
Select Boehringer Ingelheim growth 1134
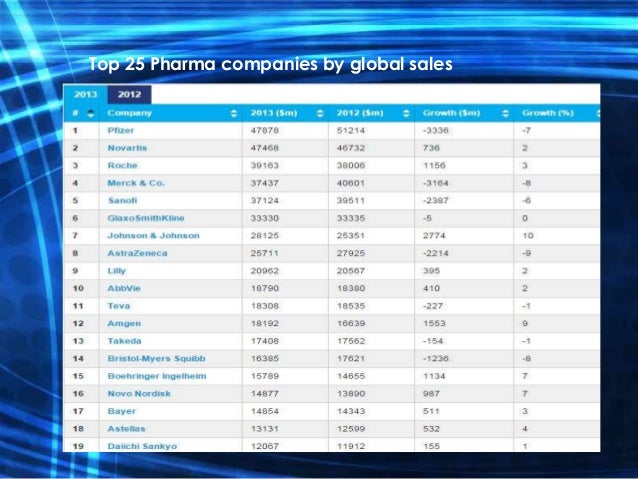(434, 376)
